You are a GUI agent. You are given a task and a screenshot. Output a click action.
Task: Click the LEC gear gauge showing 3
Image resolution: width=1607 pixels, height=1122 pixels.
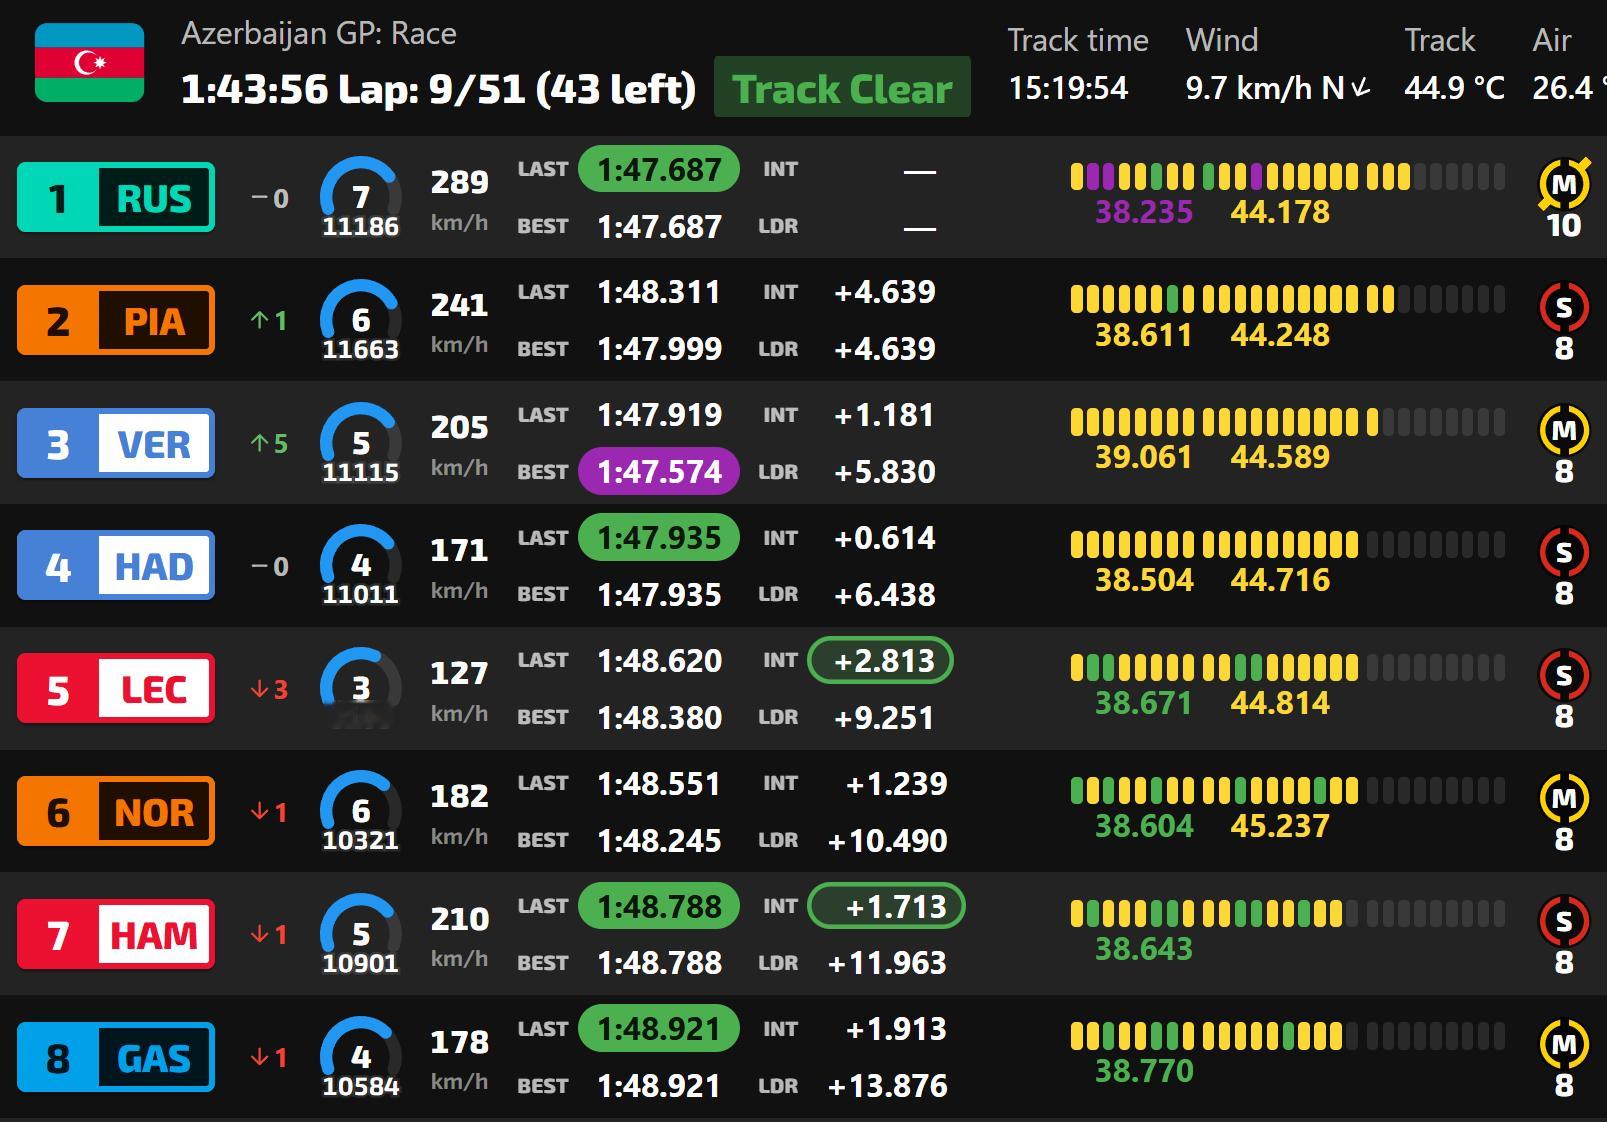click(360, 688)
